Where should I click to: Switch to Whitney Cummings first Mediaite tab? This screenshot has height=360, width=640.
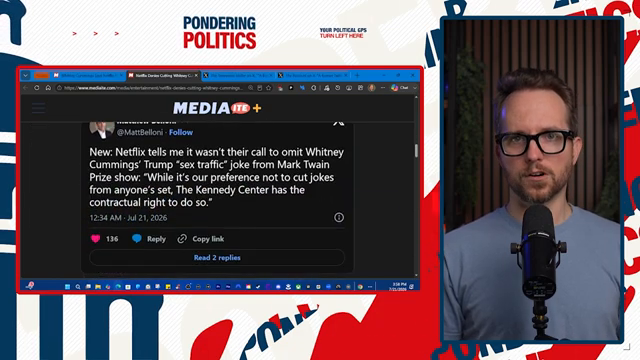click(x=89, y=76)
